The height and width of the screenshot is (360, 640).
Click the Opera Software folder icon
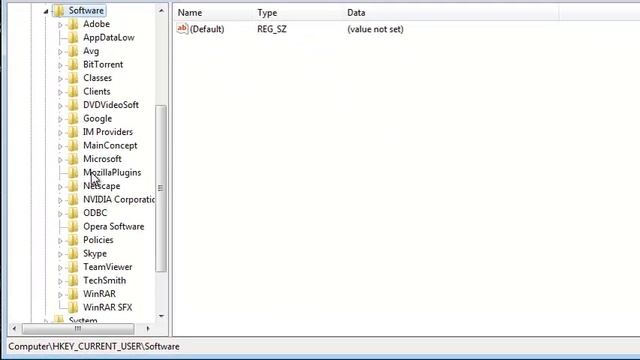click(x=73, y=226)
